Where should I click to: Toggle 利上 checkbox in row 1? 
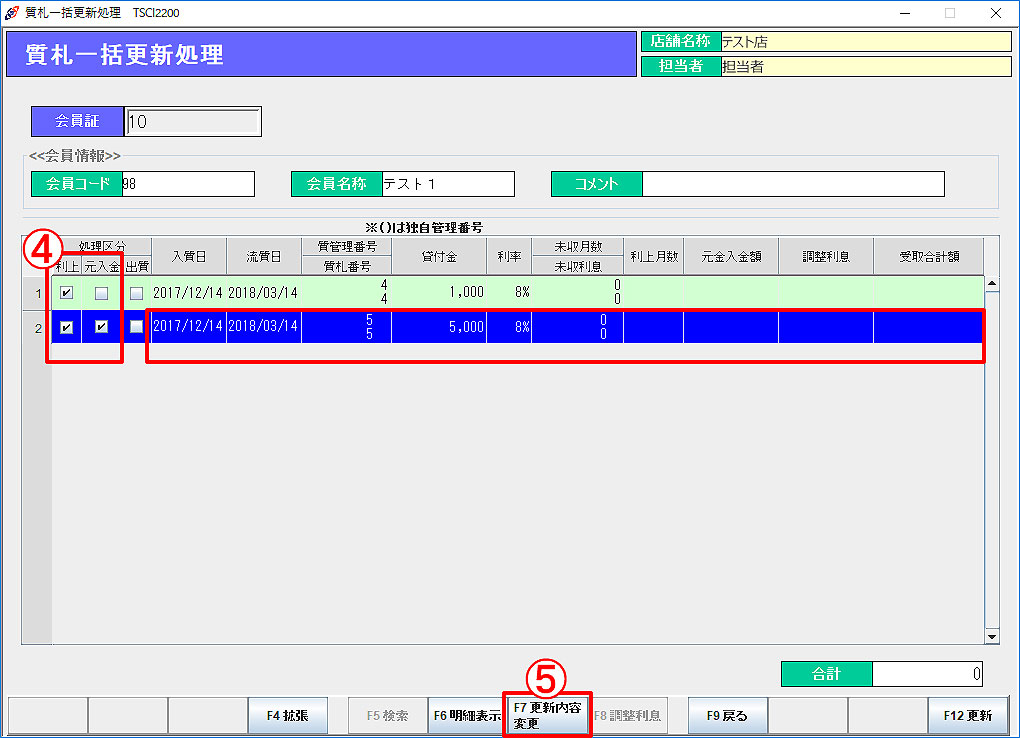pyautogui.click(x=66, y=293)
